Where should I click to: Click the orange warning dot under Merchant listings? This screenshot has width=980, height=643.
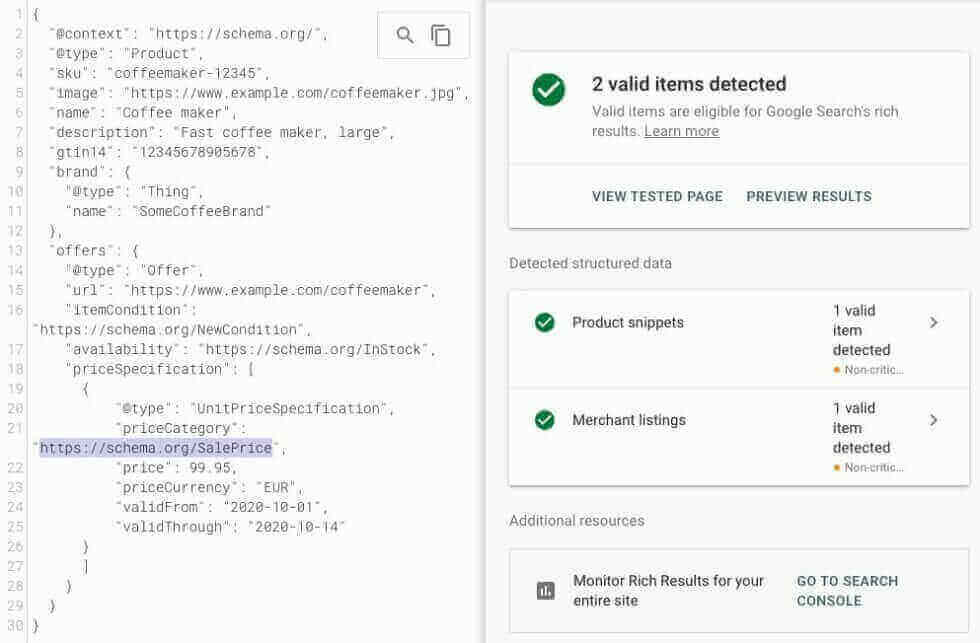837,467
